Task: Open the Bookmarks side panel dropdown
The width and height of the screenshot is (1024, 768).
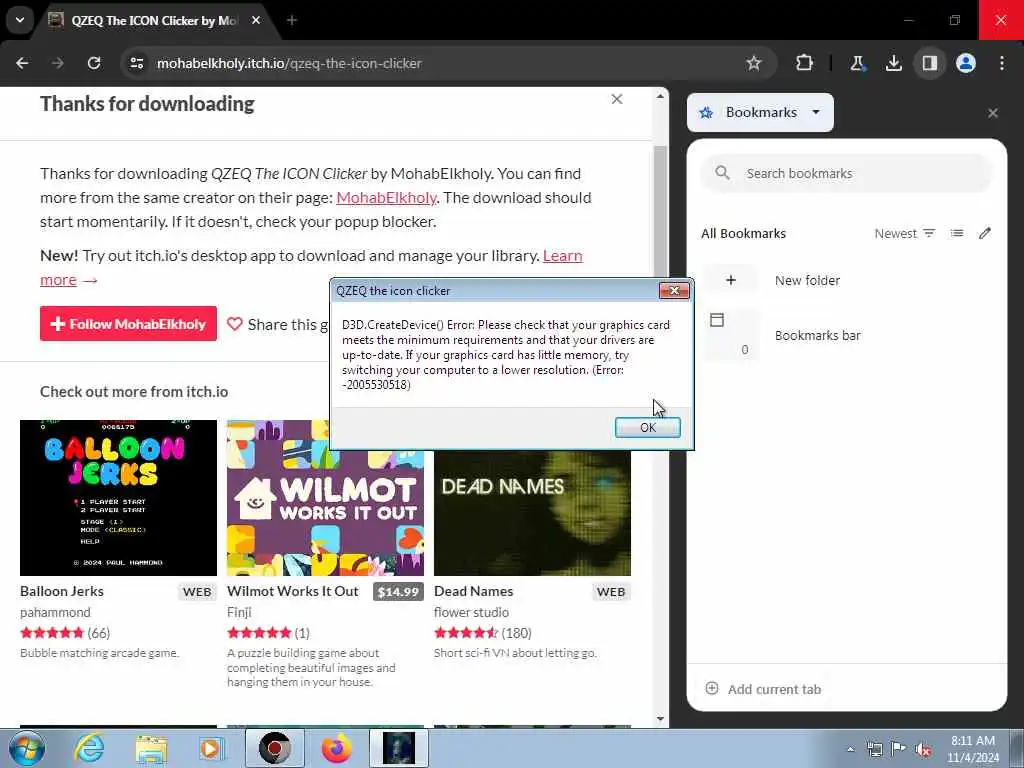Action: pos(760,112)
